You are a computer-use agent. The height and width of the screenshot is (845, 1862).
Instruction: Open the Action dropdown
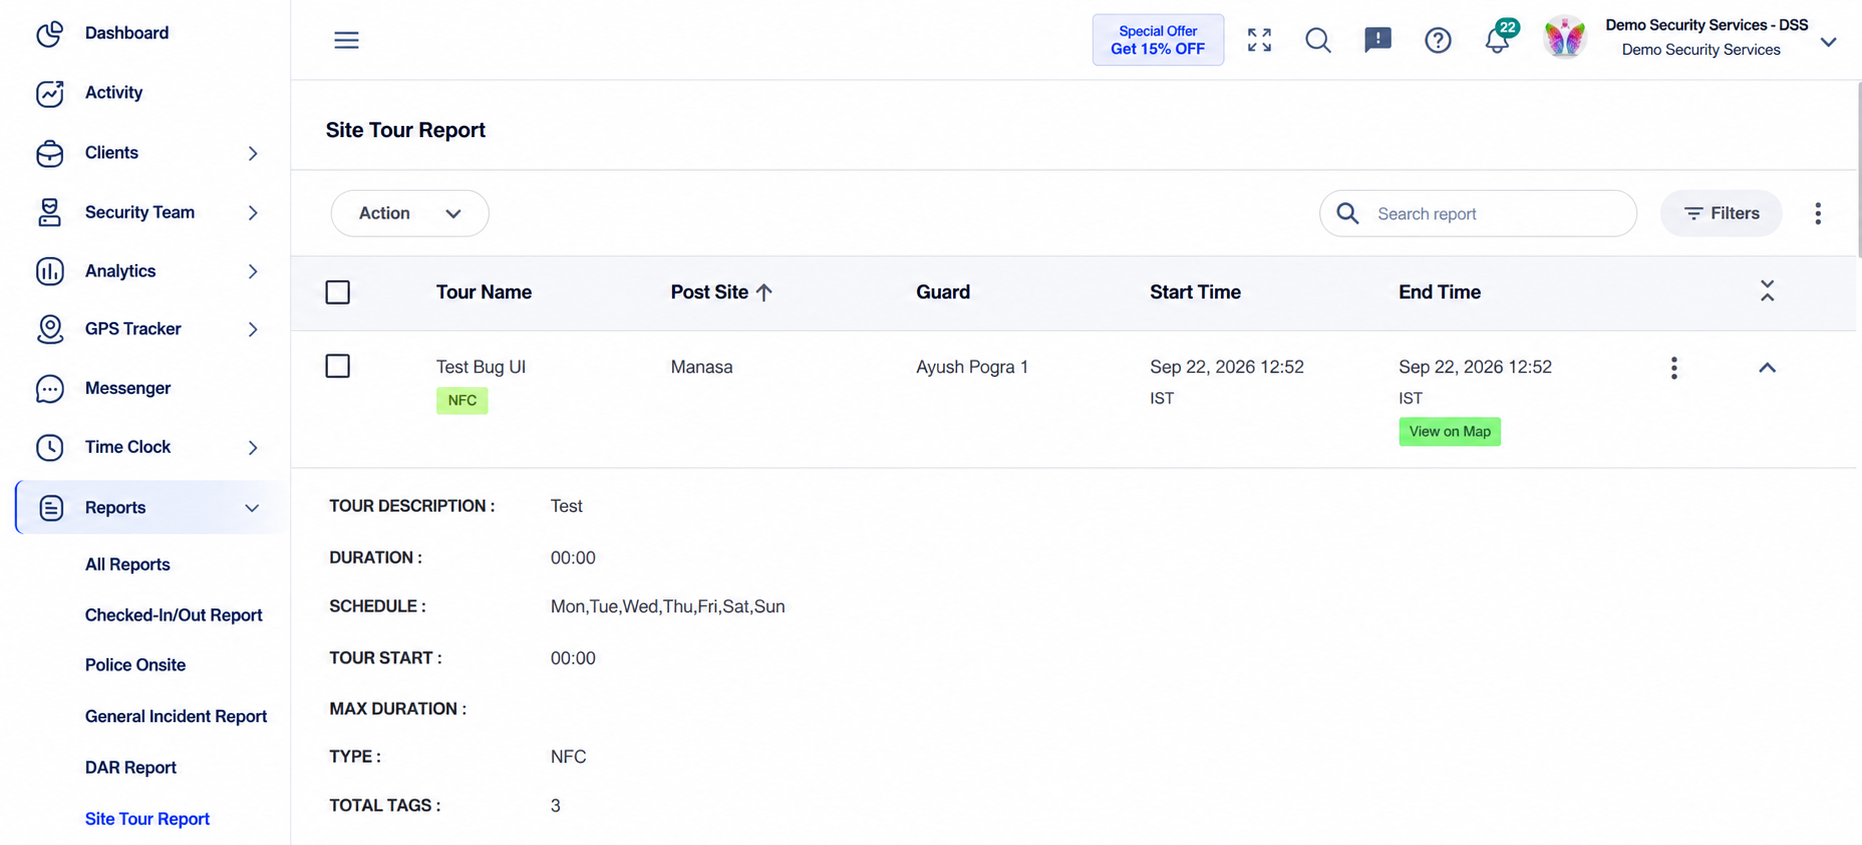pyautogui.click(x=410, y=213)
